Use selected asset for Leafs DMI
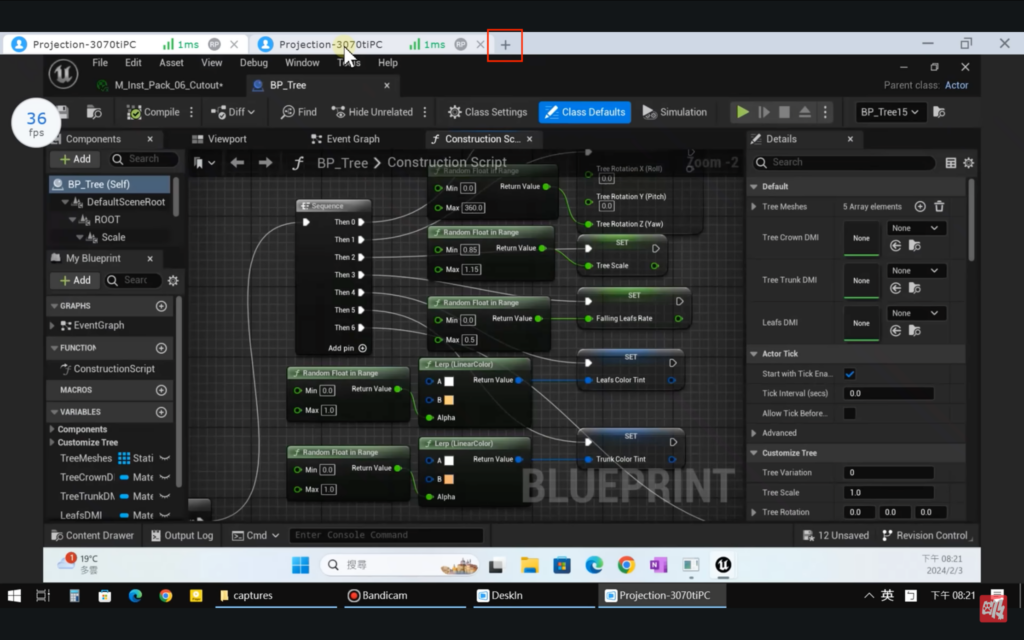 coord(895,331)
